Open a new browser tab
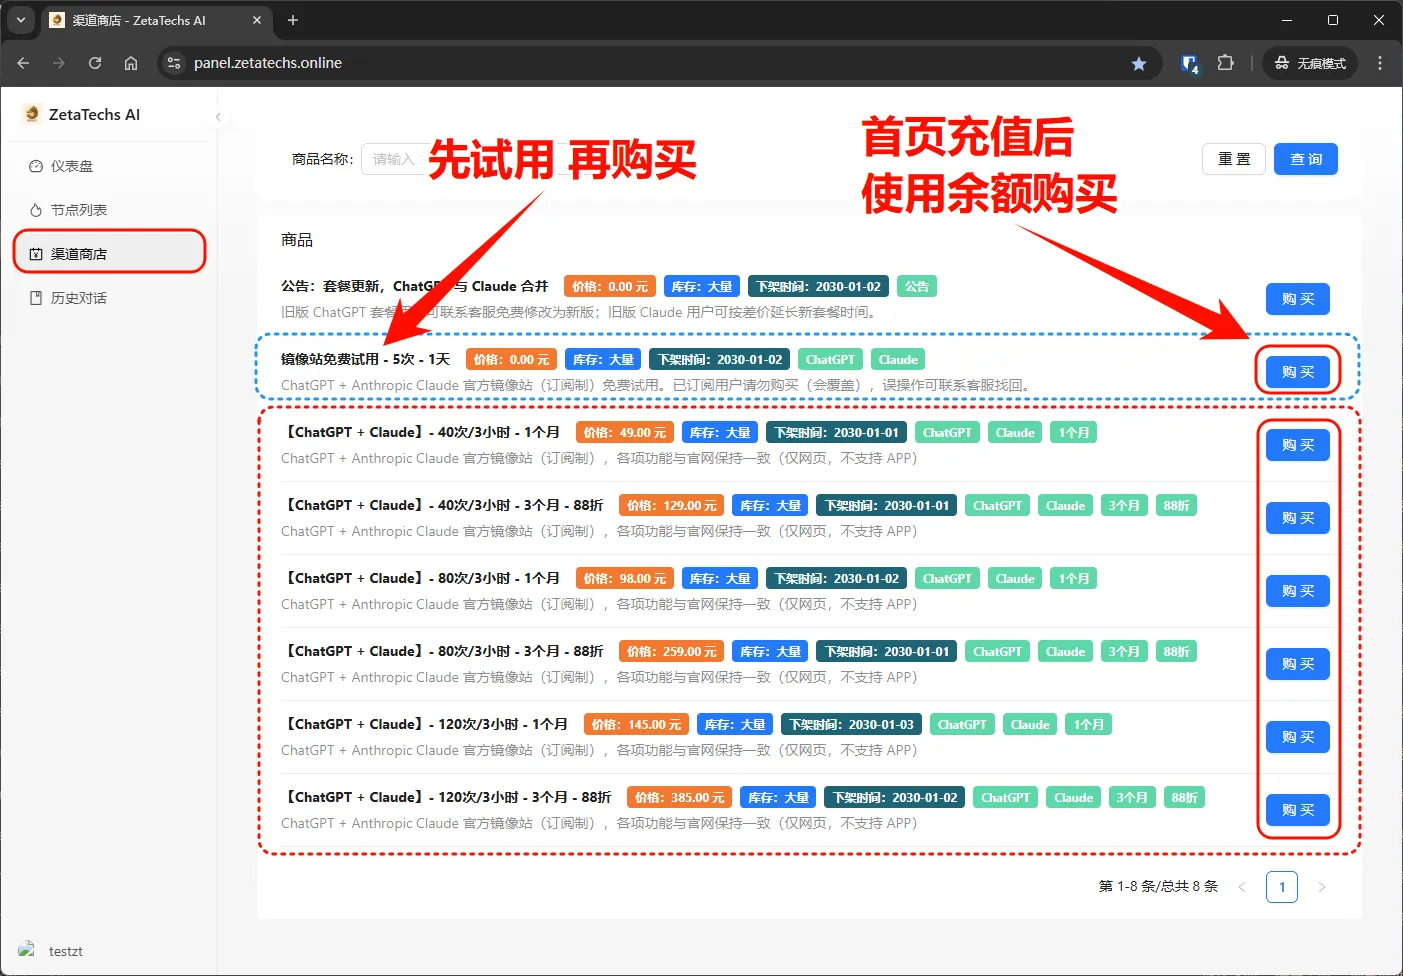 click(x=293, y=20)
